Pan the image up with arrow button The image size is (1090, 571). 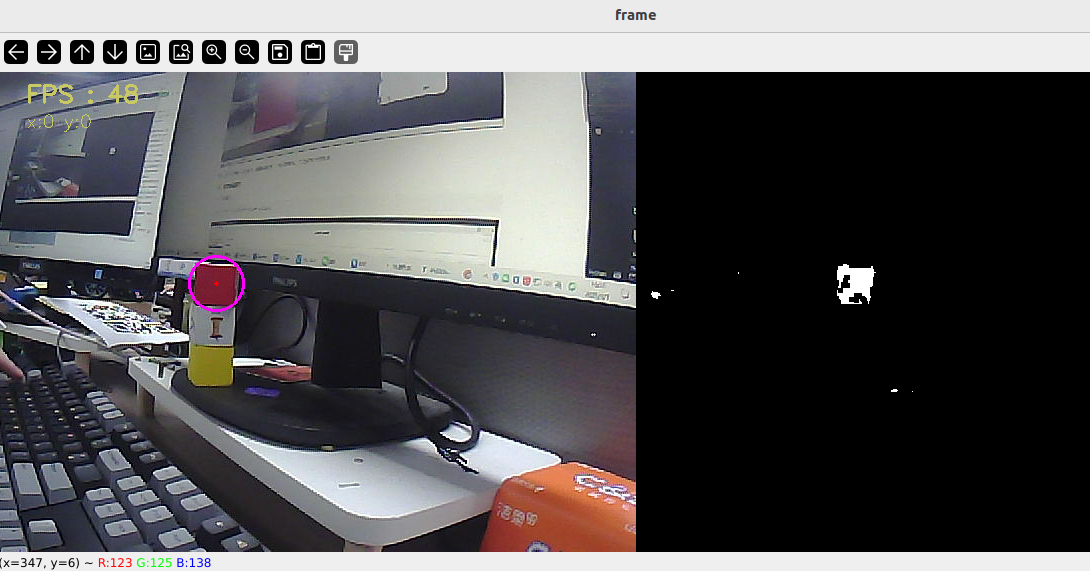[x=82, y=52]
